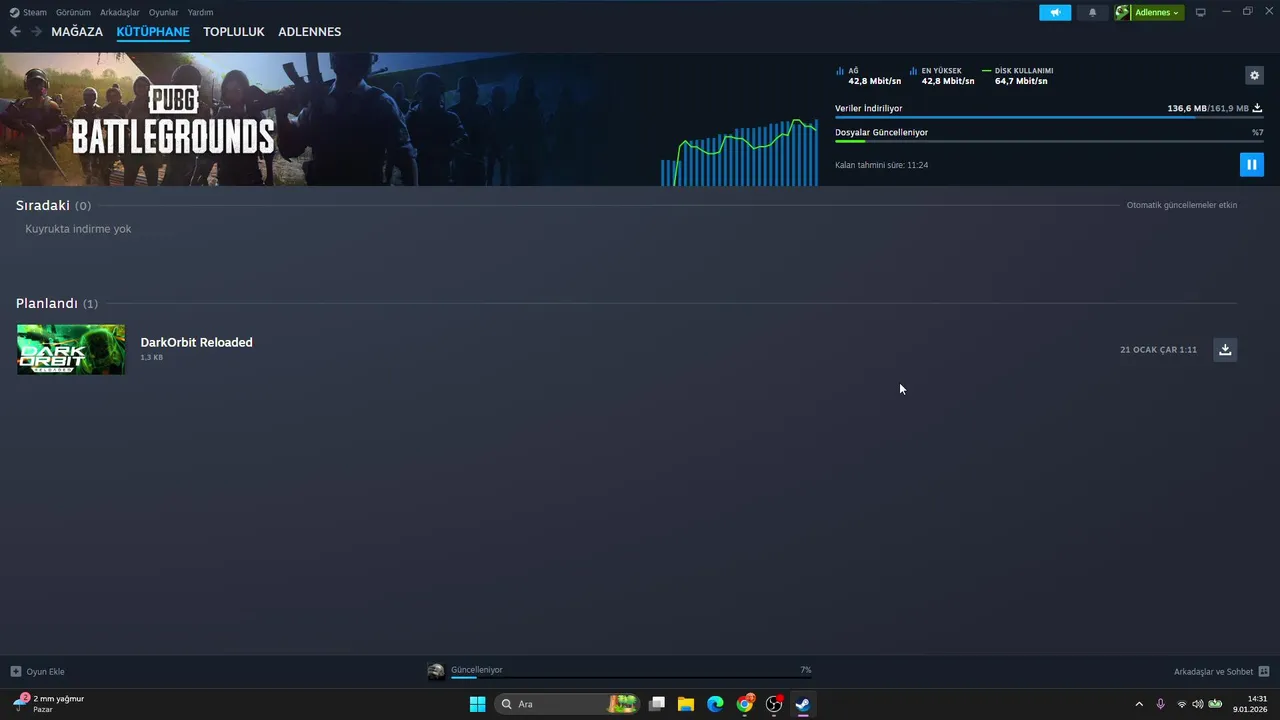This screenshot has width=1280, height=720.
Task: Click the AĞ network speed legend
Action: [x=868, y=76]
